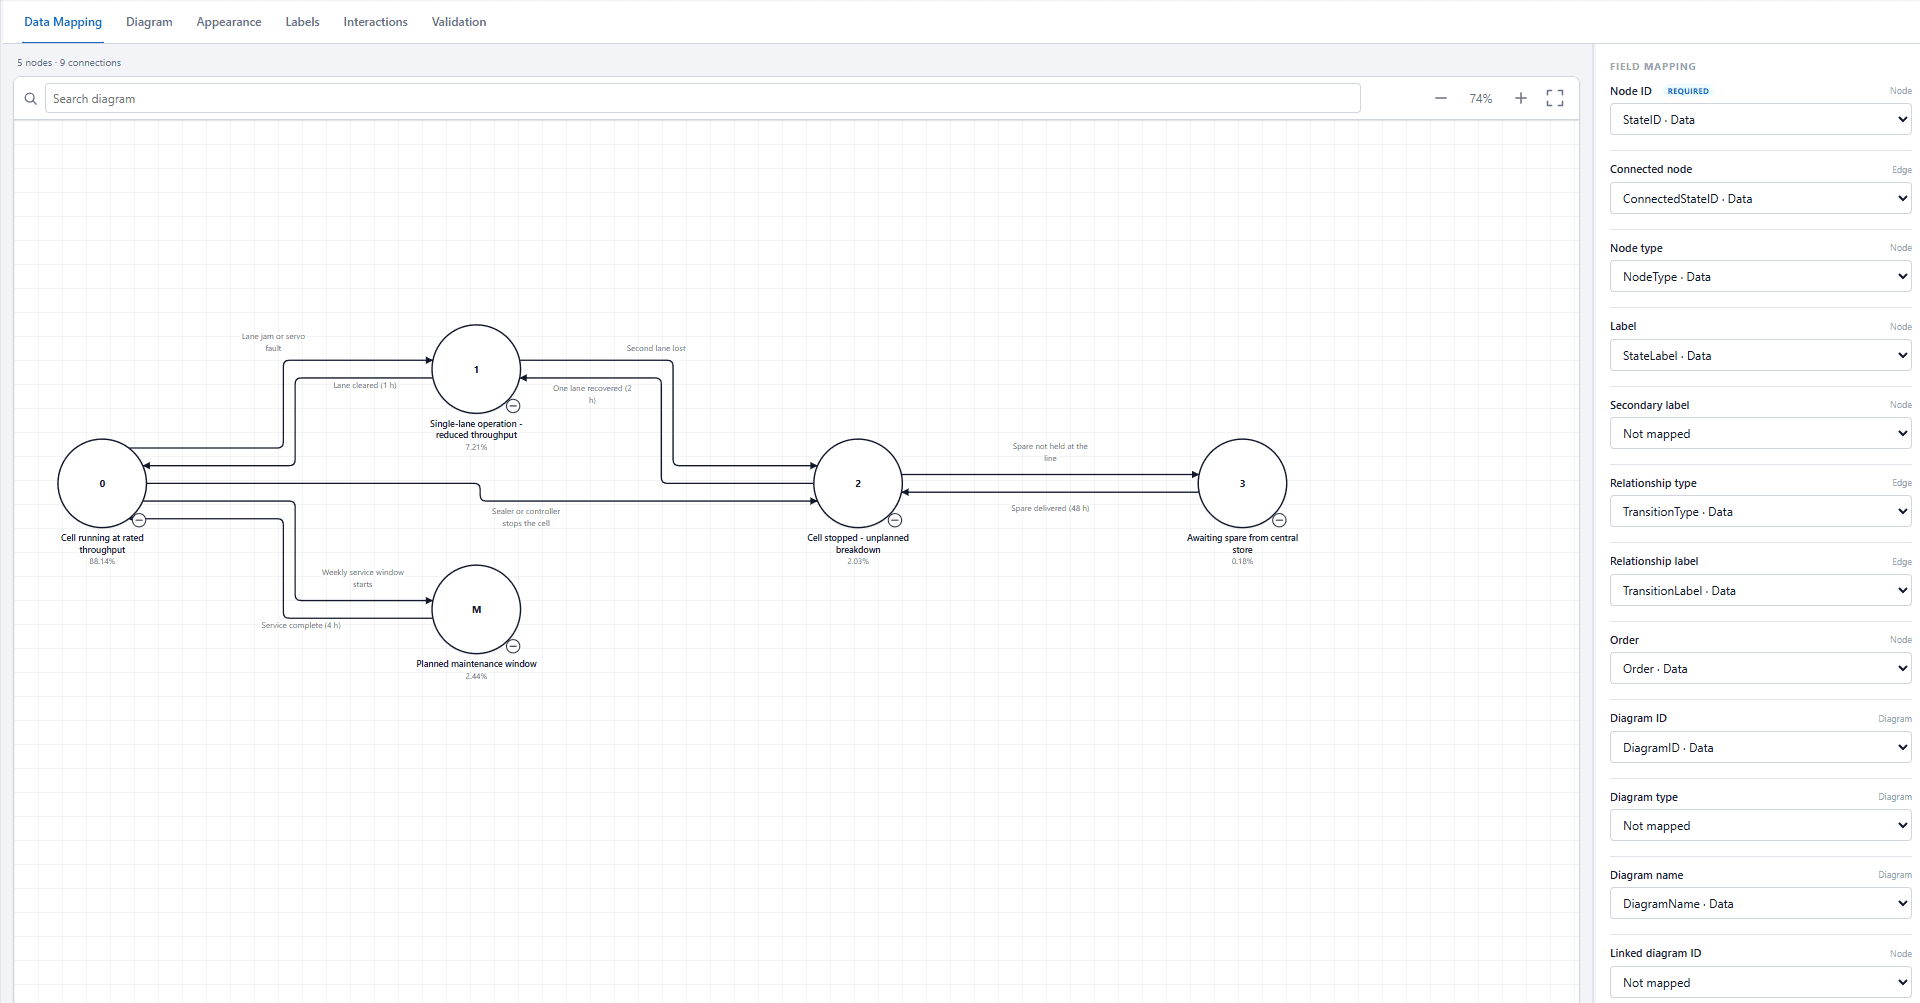The image size is (1920, 1003).
Task: Select node 2 circle
Action: point(858,483)
